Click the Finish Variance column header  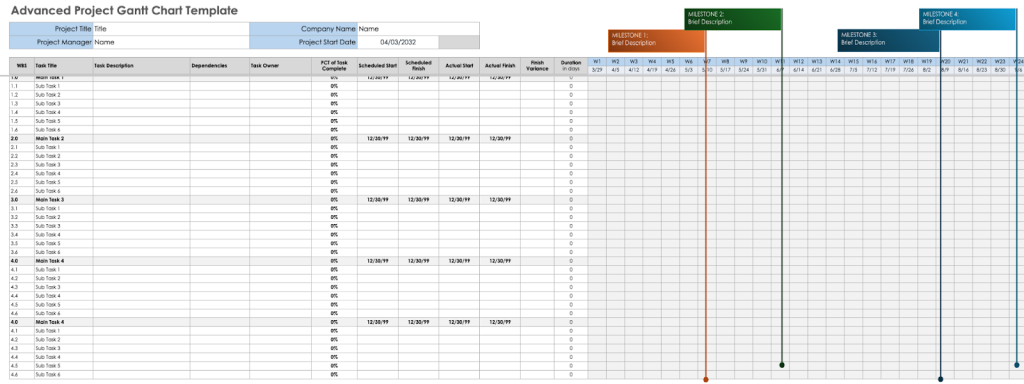537,66
